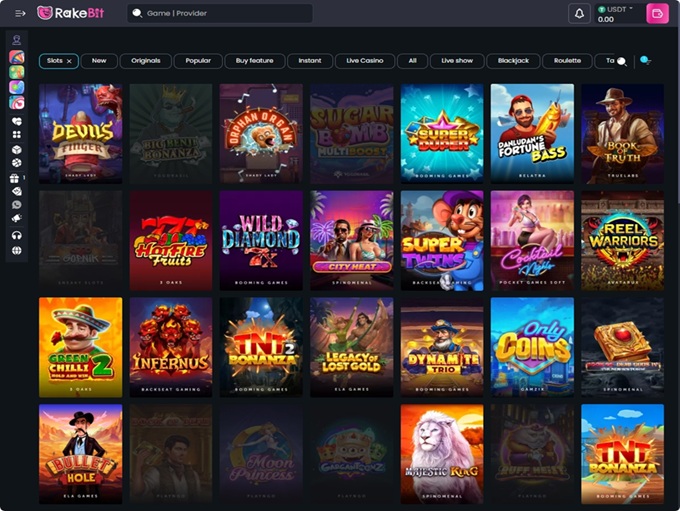Select the Roulette category filter
The width and height of the screenshot is (680, 511).
(567, 61)
